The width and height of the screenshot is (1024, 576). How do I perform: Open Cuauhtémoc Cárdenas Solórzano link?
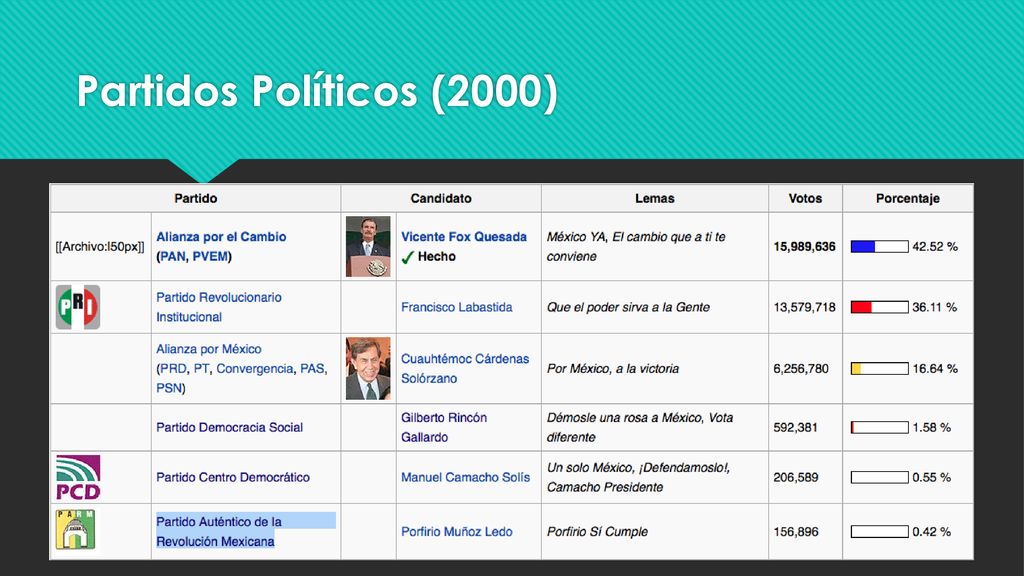(x=465, y=368)
